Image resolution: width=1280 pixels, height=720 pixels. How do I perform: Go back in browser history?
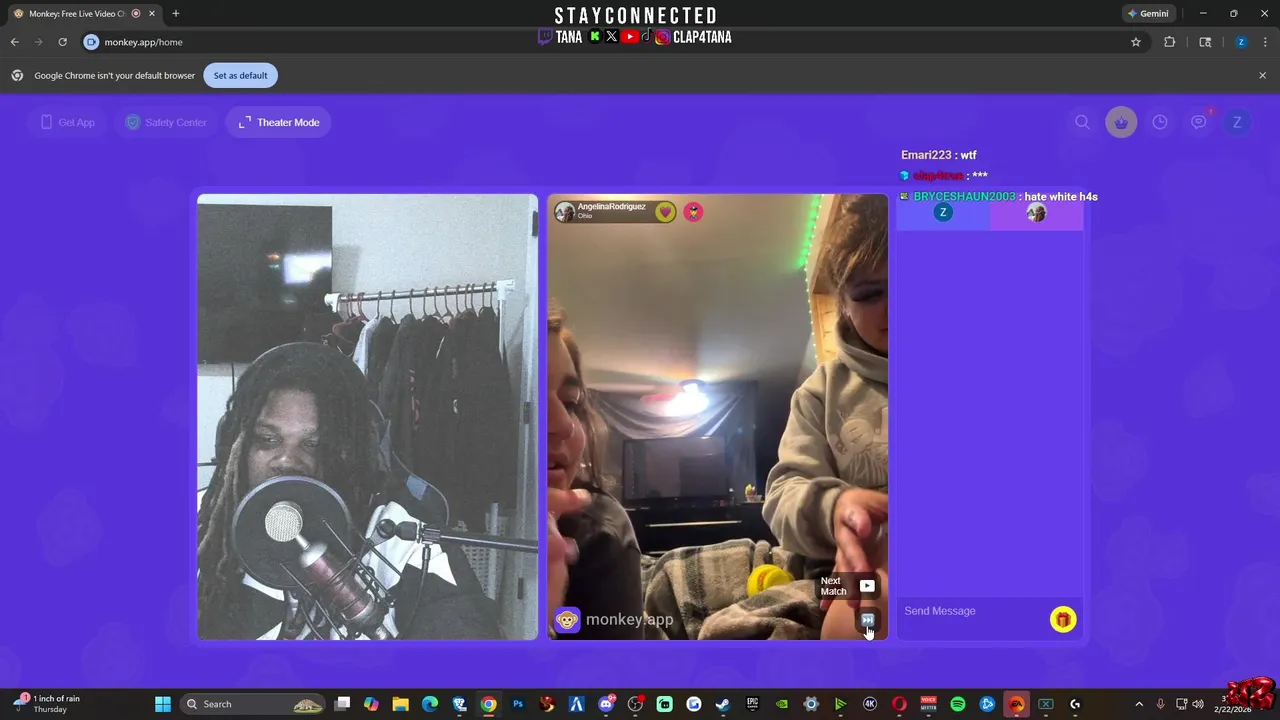pyautogui.click(x=14, y=42)
